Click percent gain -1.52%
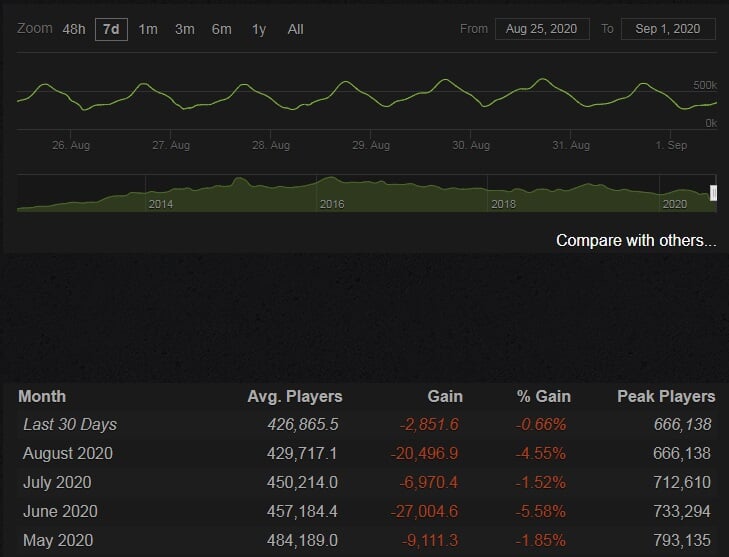Screen dimensions: 729x557 tap(540, 482)
